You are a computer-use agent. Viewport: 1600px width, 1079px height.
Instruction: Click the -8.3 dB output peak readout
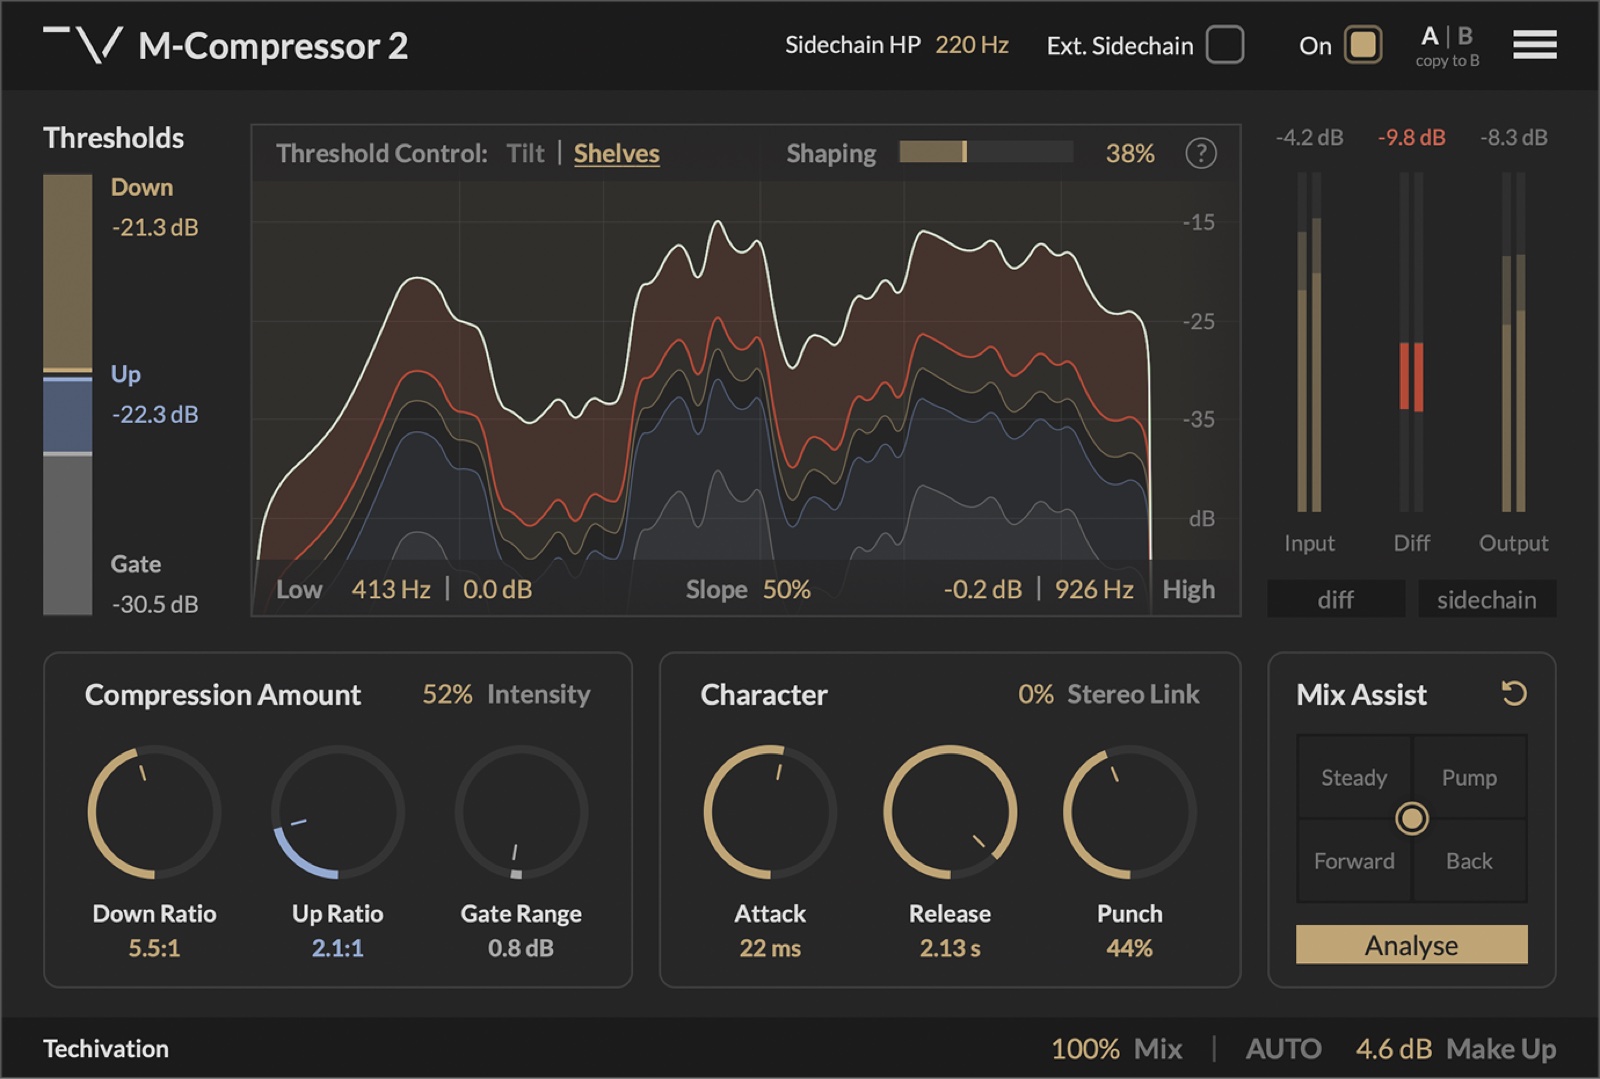[x=1513, y=137]
